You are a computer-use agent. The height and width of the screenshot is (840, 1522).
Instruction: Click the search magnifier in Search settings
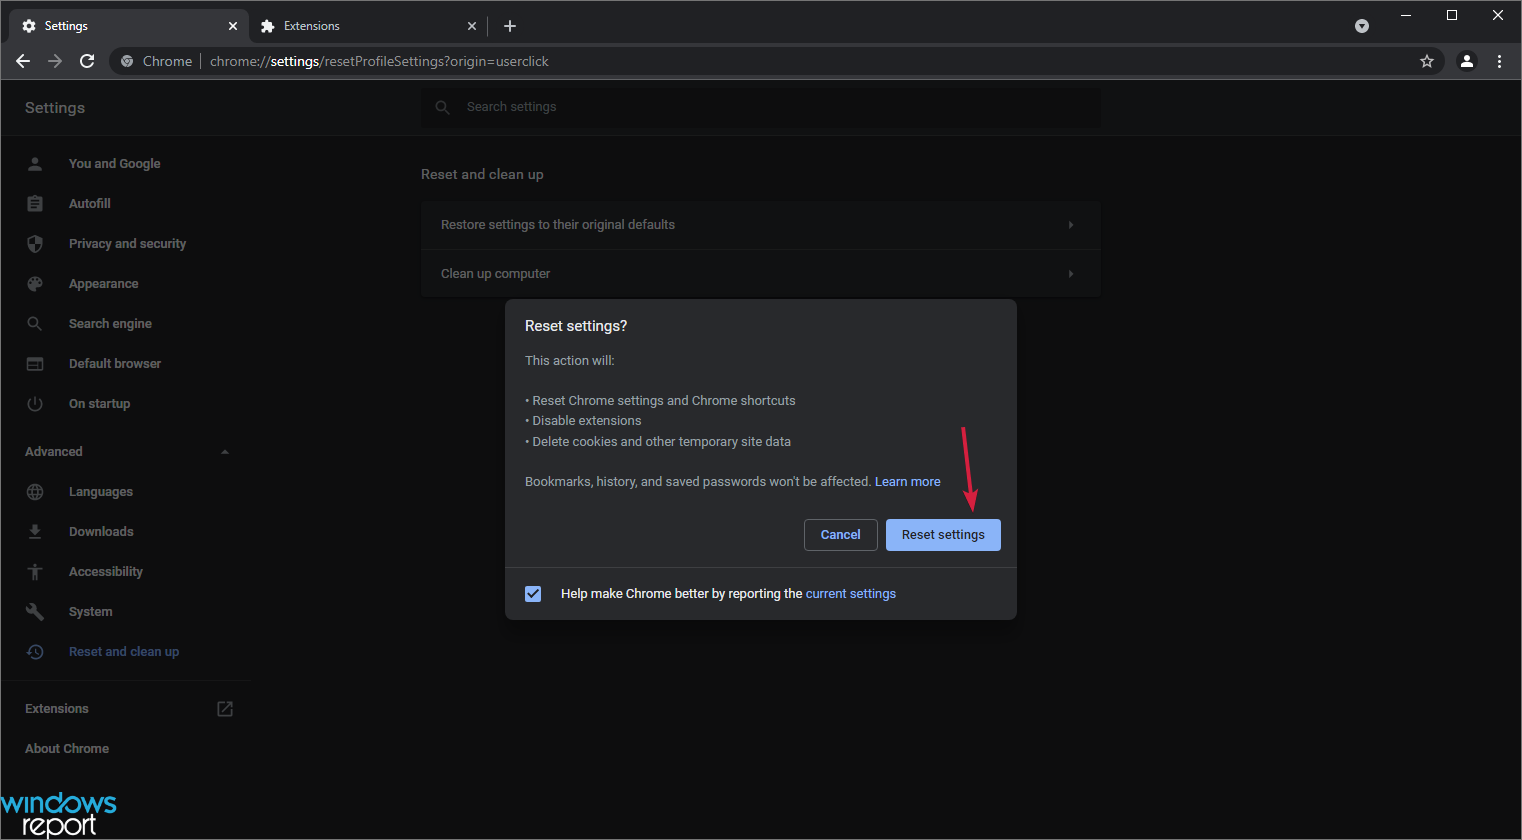[443, 107]
